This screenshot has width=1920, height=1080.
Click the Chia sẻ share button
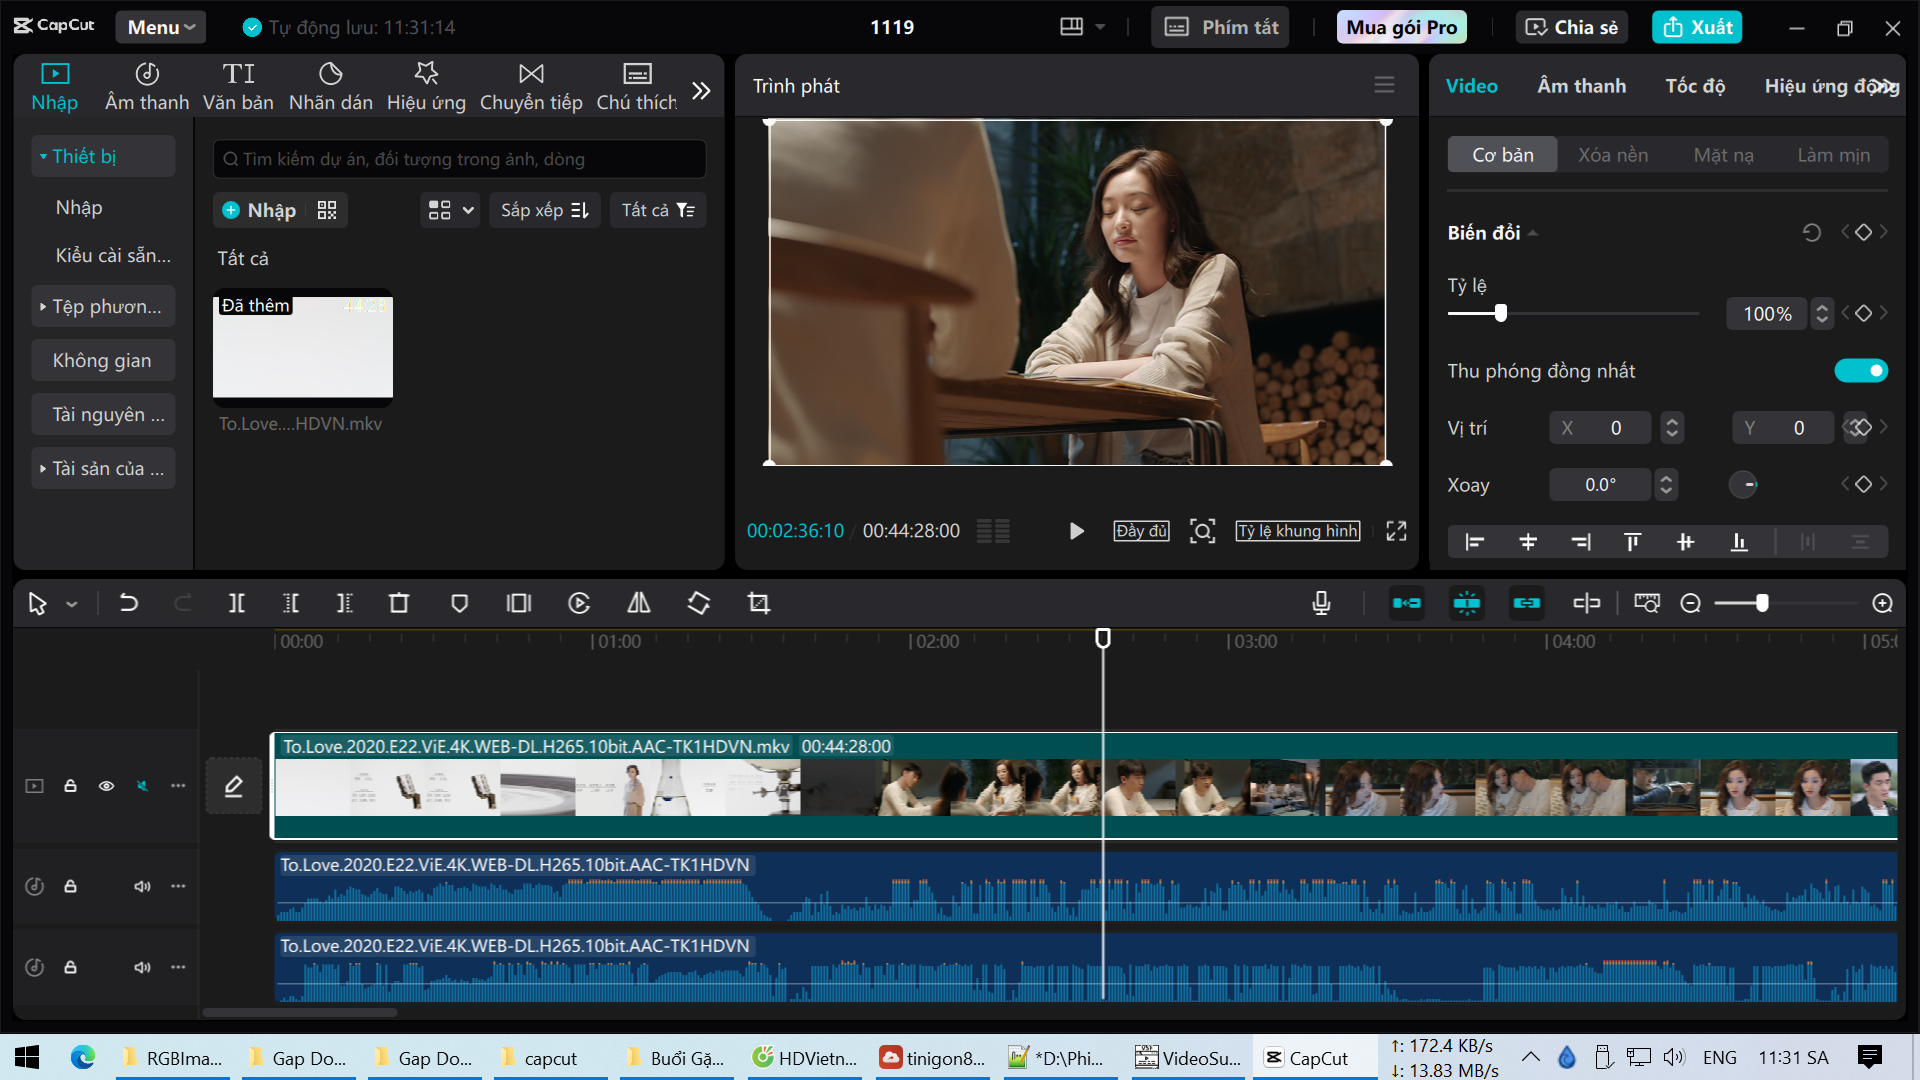(x=1572, y=27)
